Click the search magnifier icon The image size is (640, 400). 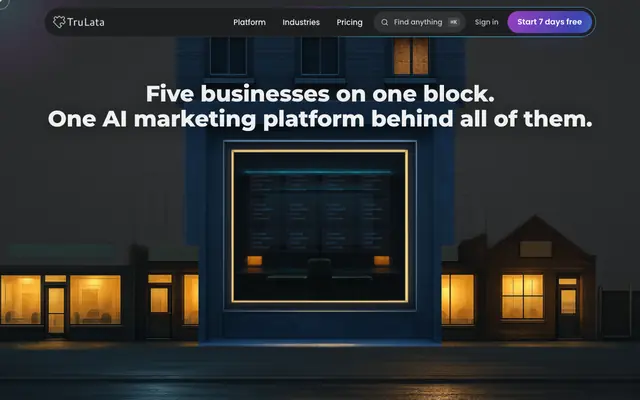point(384,22)
